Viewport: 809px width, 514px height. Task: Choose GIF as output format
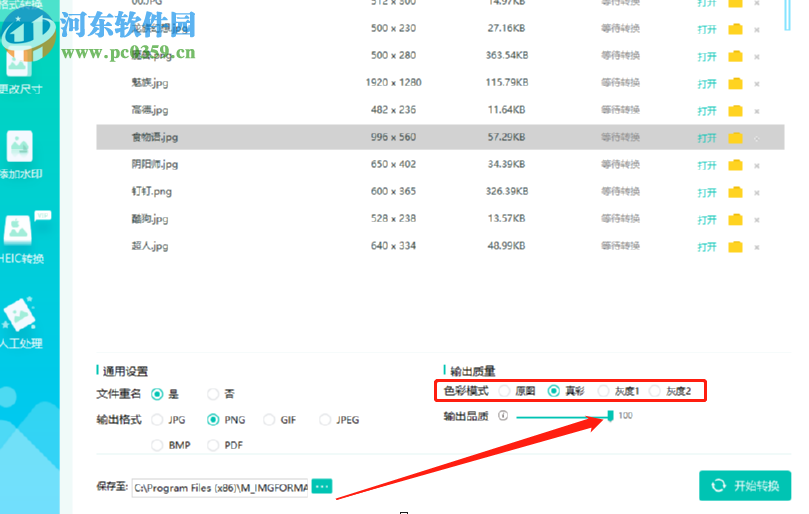coord(269,420)
